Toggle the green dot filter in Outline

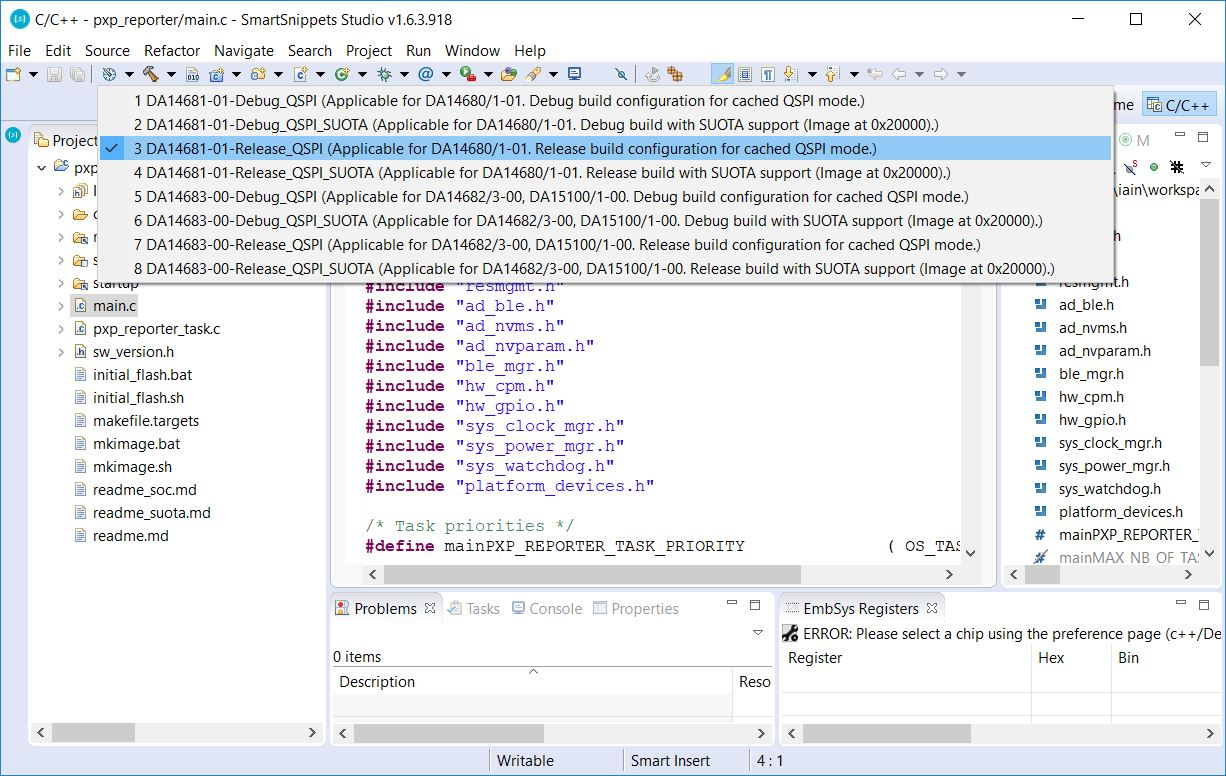click(1154, 166)
